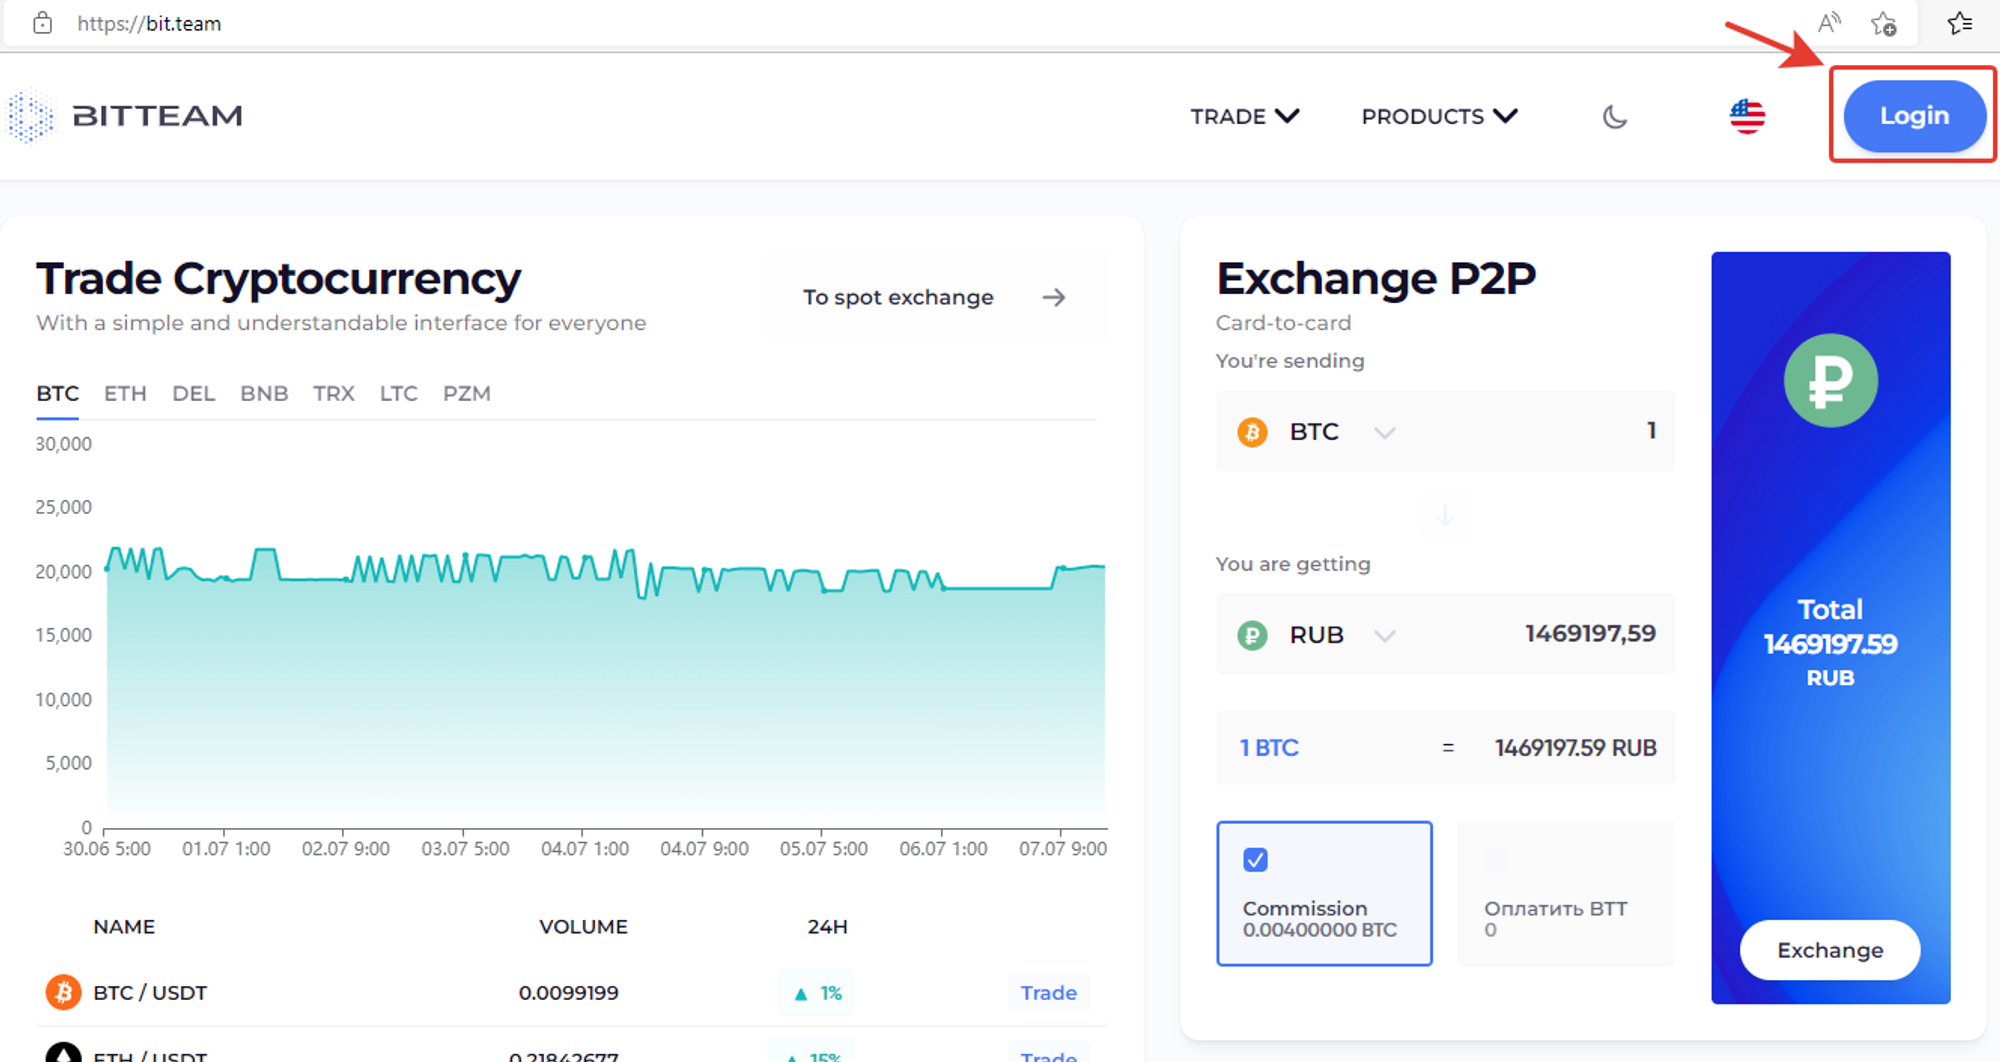Add this page to favorites star icon
The image size is (2000, 1062).
pos(1884,23)
